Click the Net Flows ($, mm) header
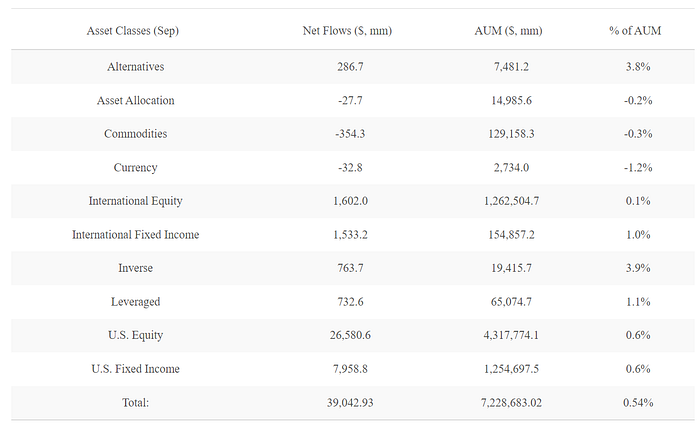Image resolution: width=700 pixels, height=426 pixels. (x=347, y=31)
